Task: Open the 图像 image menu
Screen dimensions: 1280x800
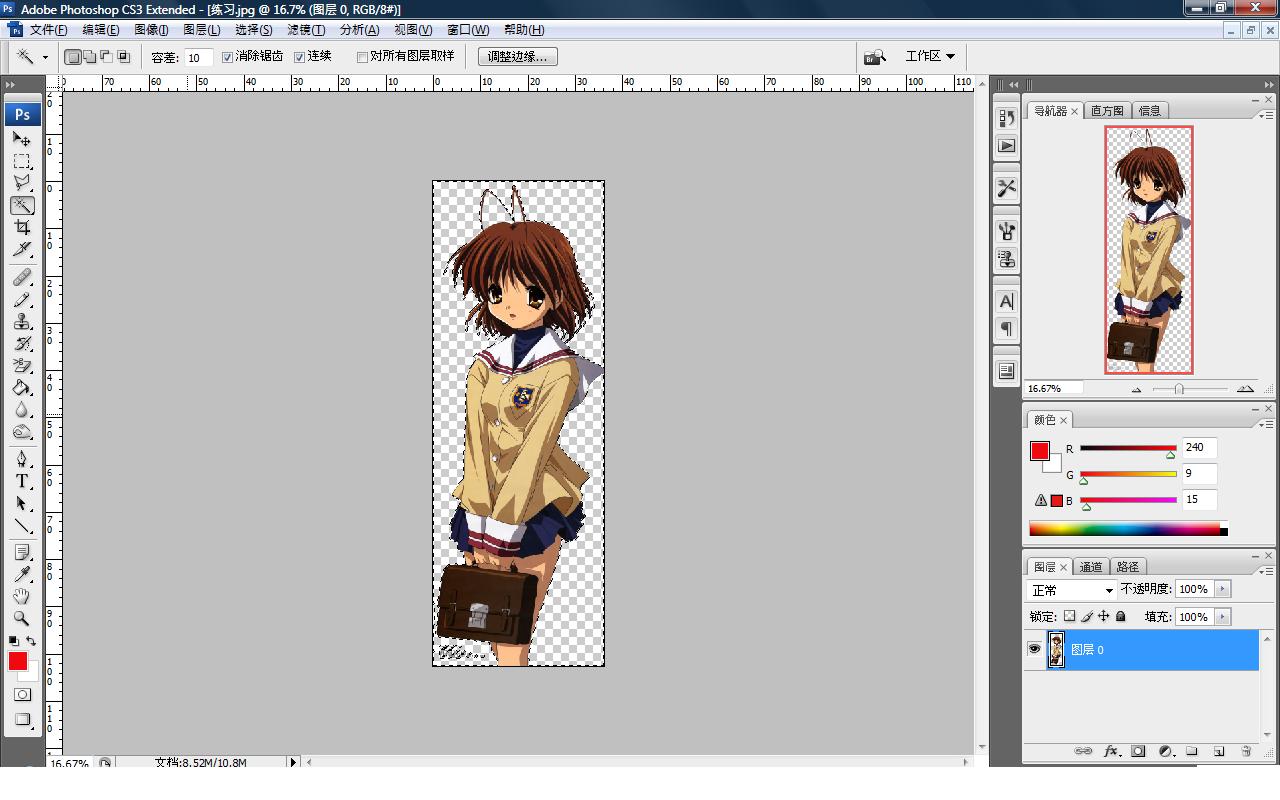Action: tap(151, 30)
